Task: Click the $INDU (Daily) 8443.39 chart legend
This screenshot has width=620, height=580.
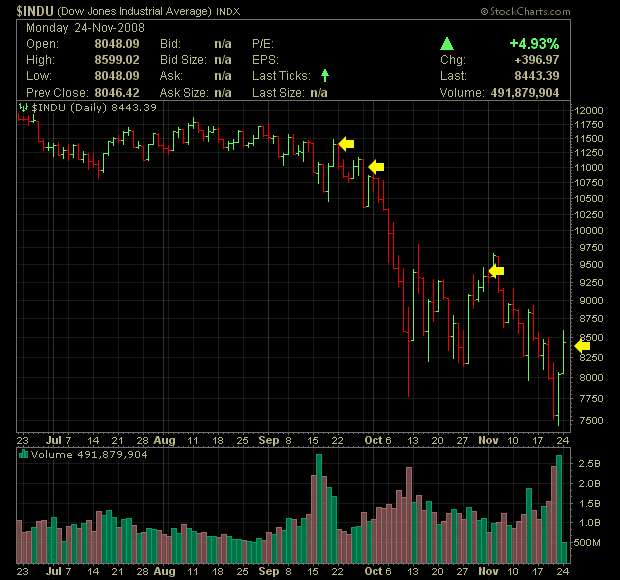Action: click(x=94, y=107)
